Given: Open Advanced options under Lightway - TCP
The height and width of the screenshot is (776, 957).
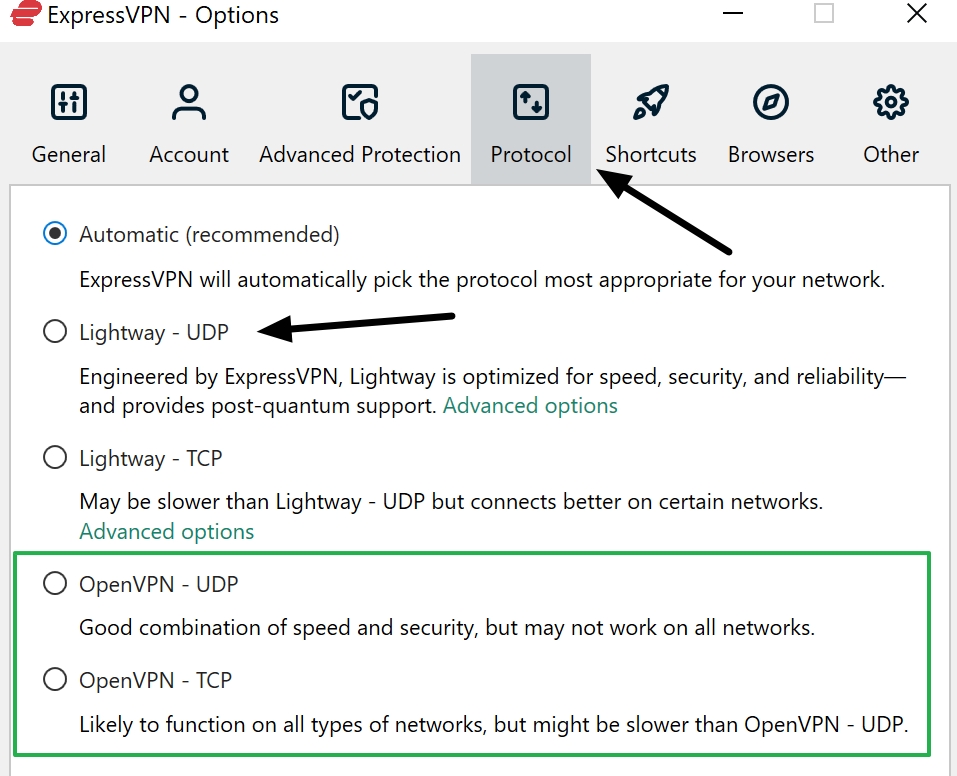Looking at the screenshot, I should (166, 531).
